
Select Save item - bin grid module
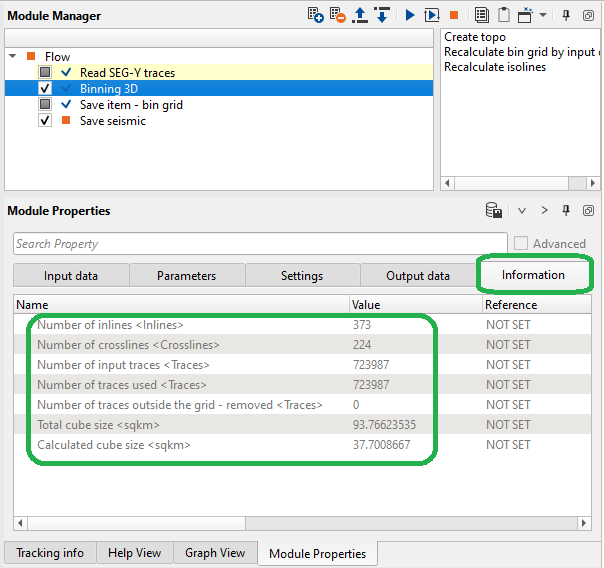[x=131, y=105]
